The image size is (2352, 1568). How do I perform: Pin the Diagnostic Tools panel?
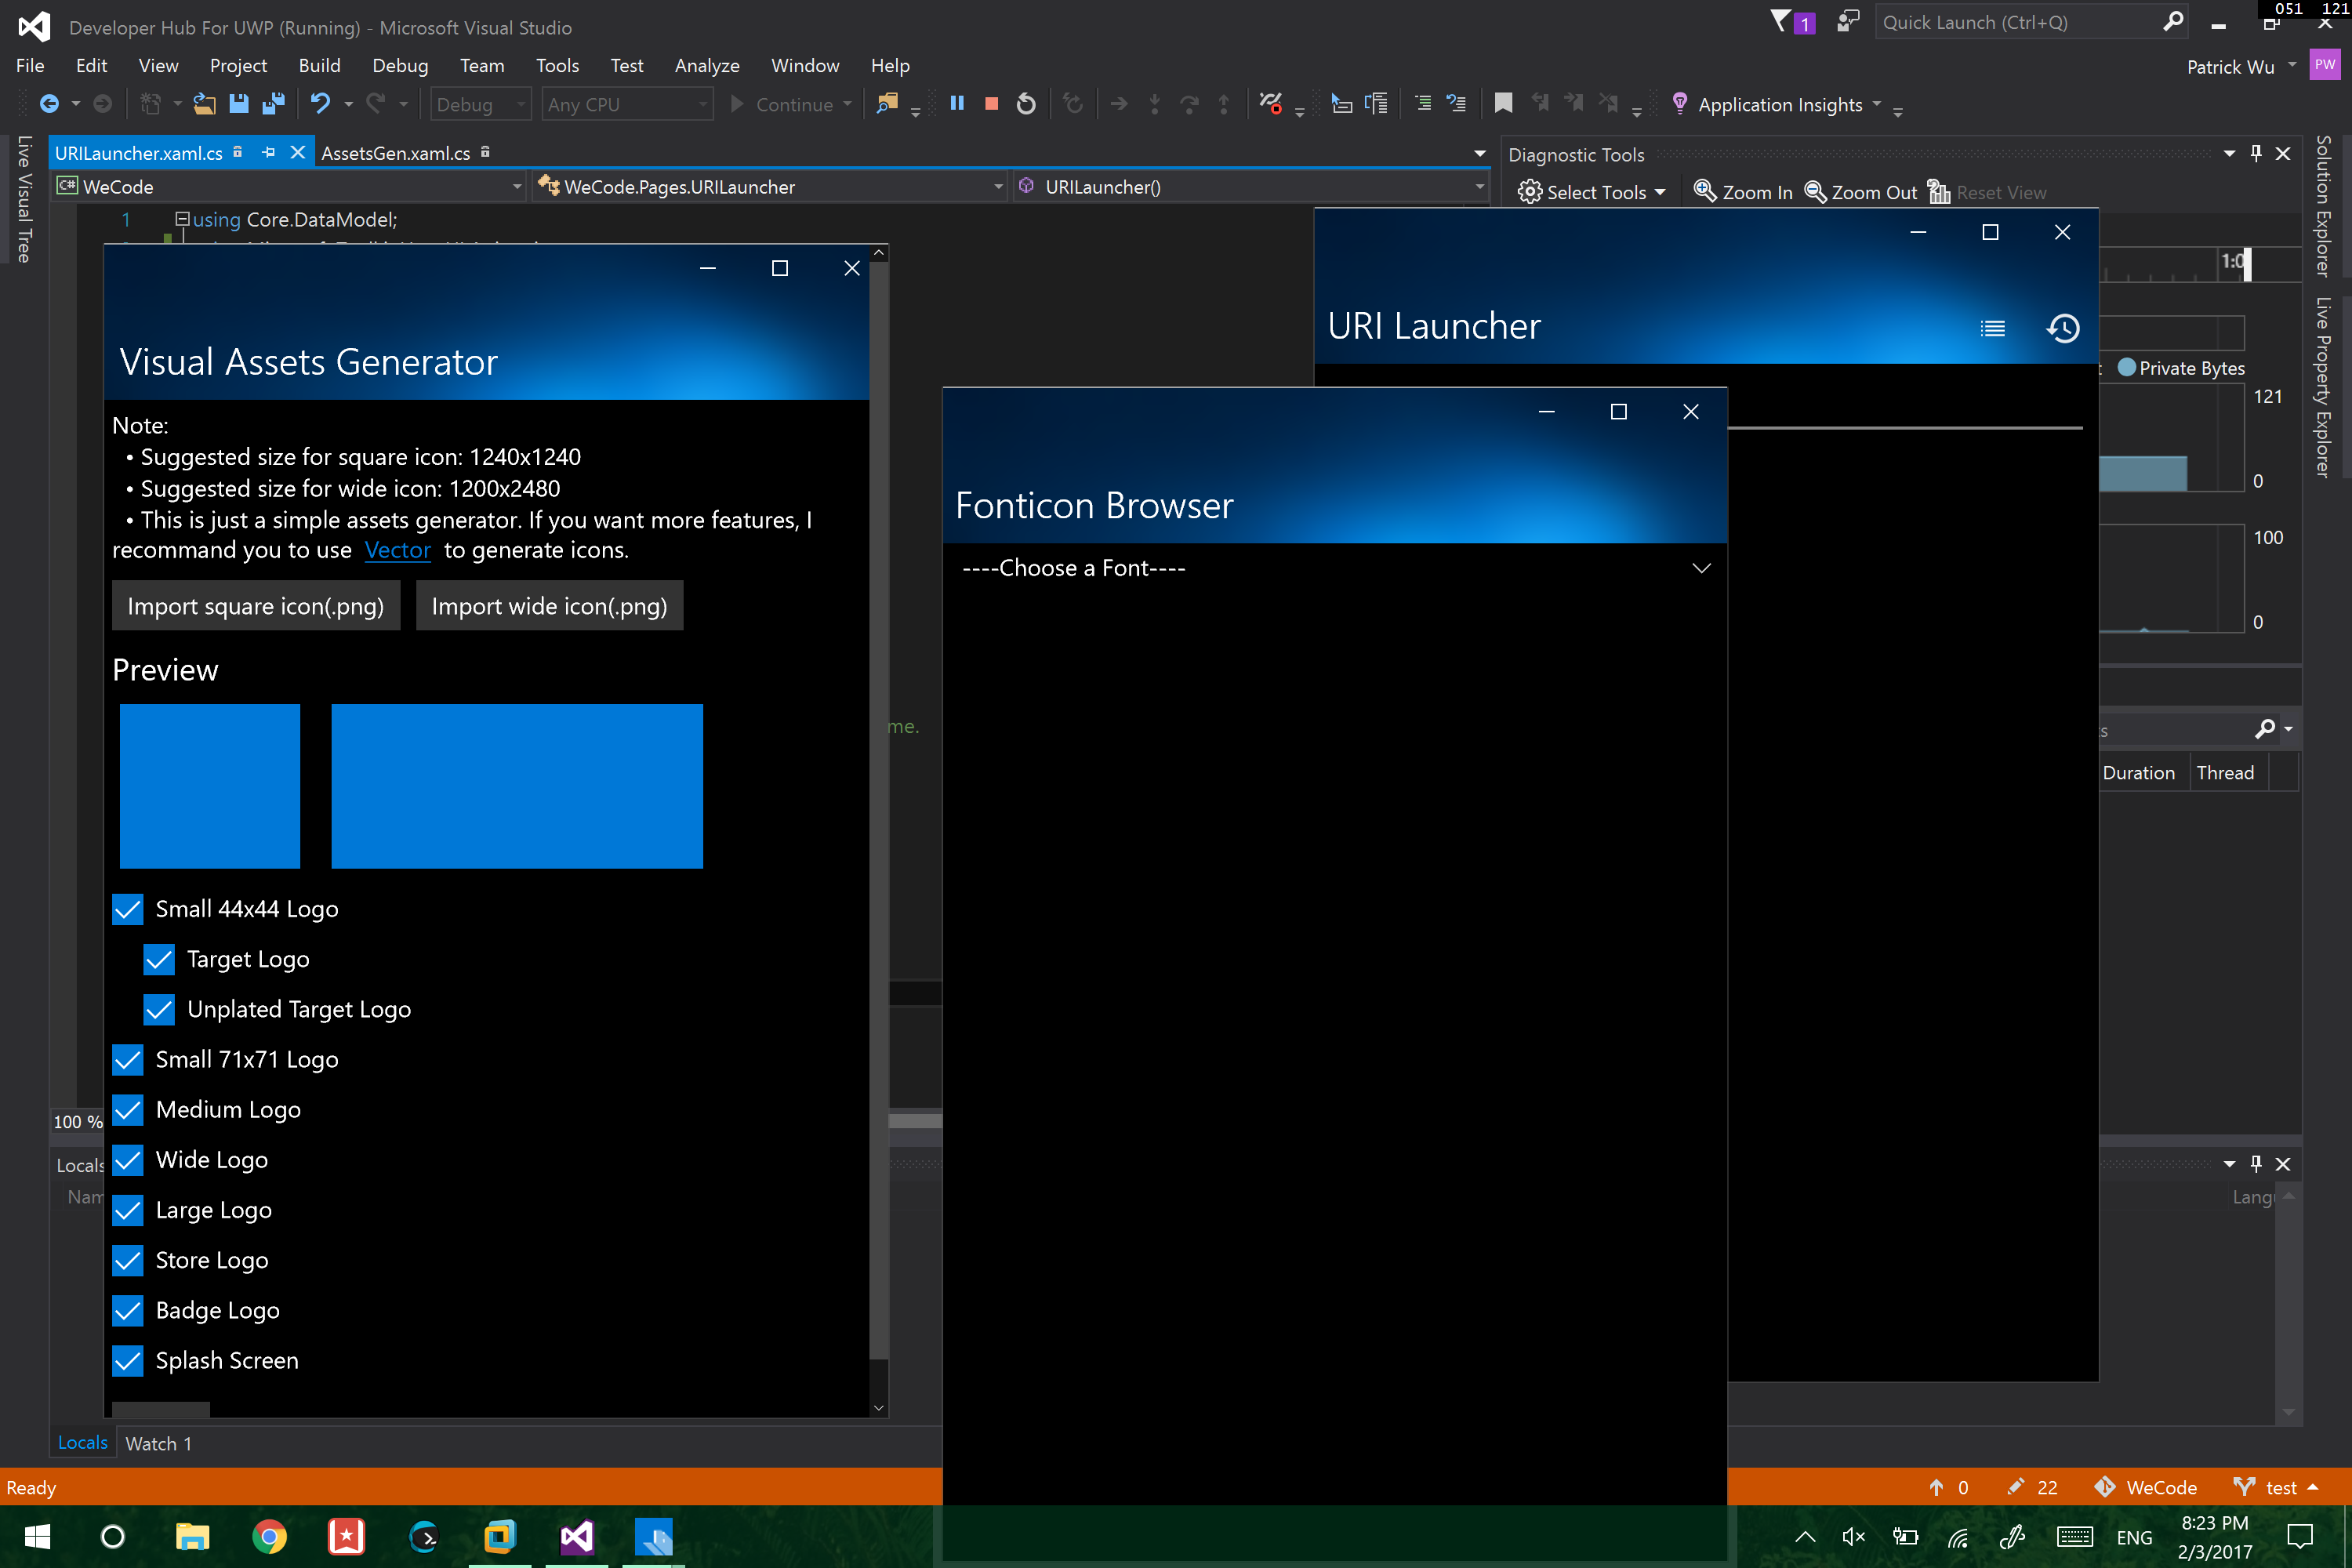(x=2255, y=154)
